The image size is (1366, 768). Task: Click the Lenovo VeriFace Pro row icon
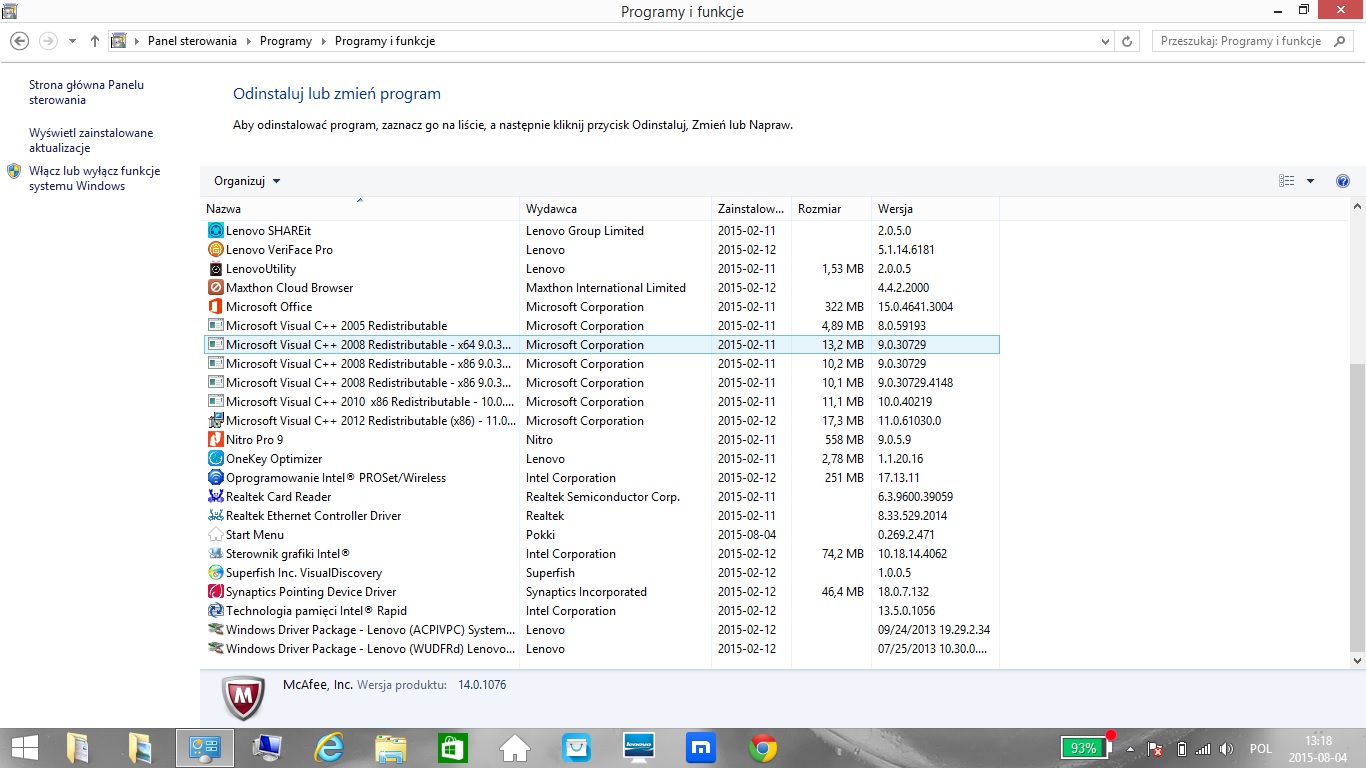pos(216,250)
